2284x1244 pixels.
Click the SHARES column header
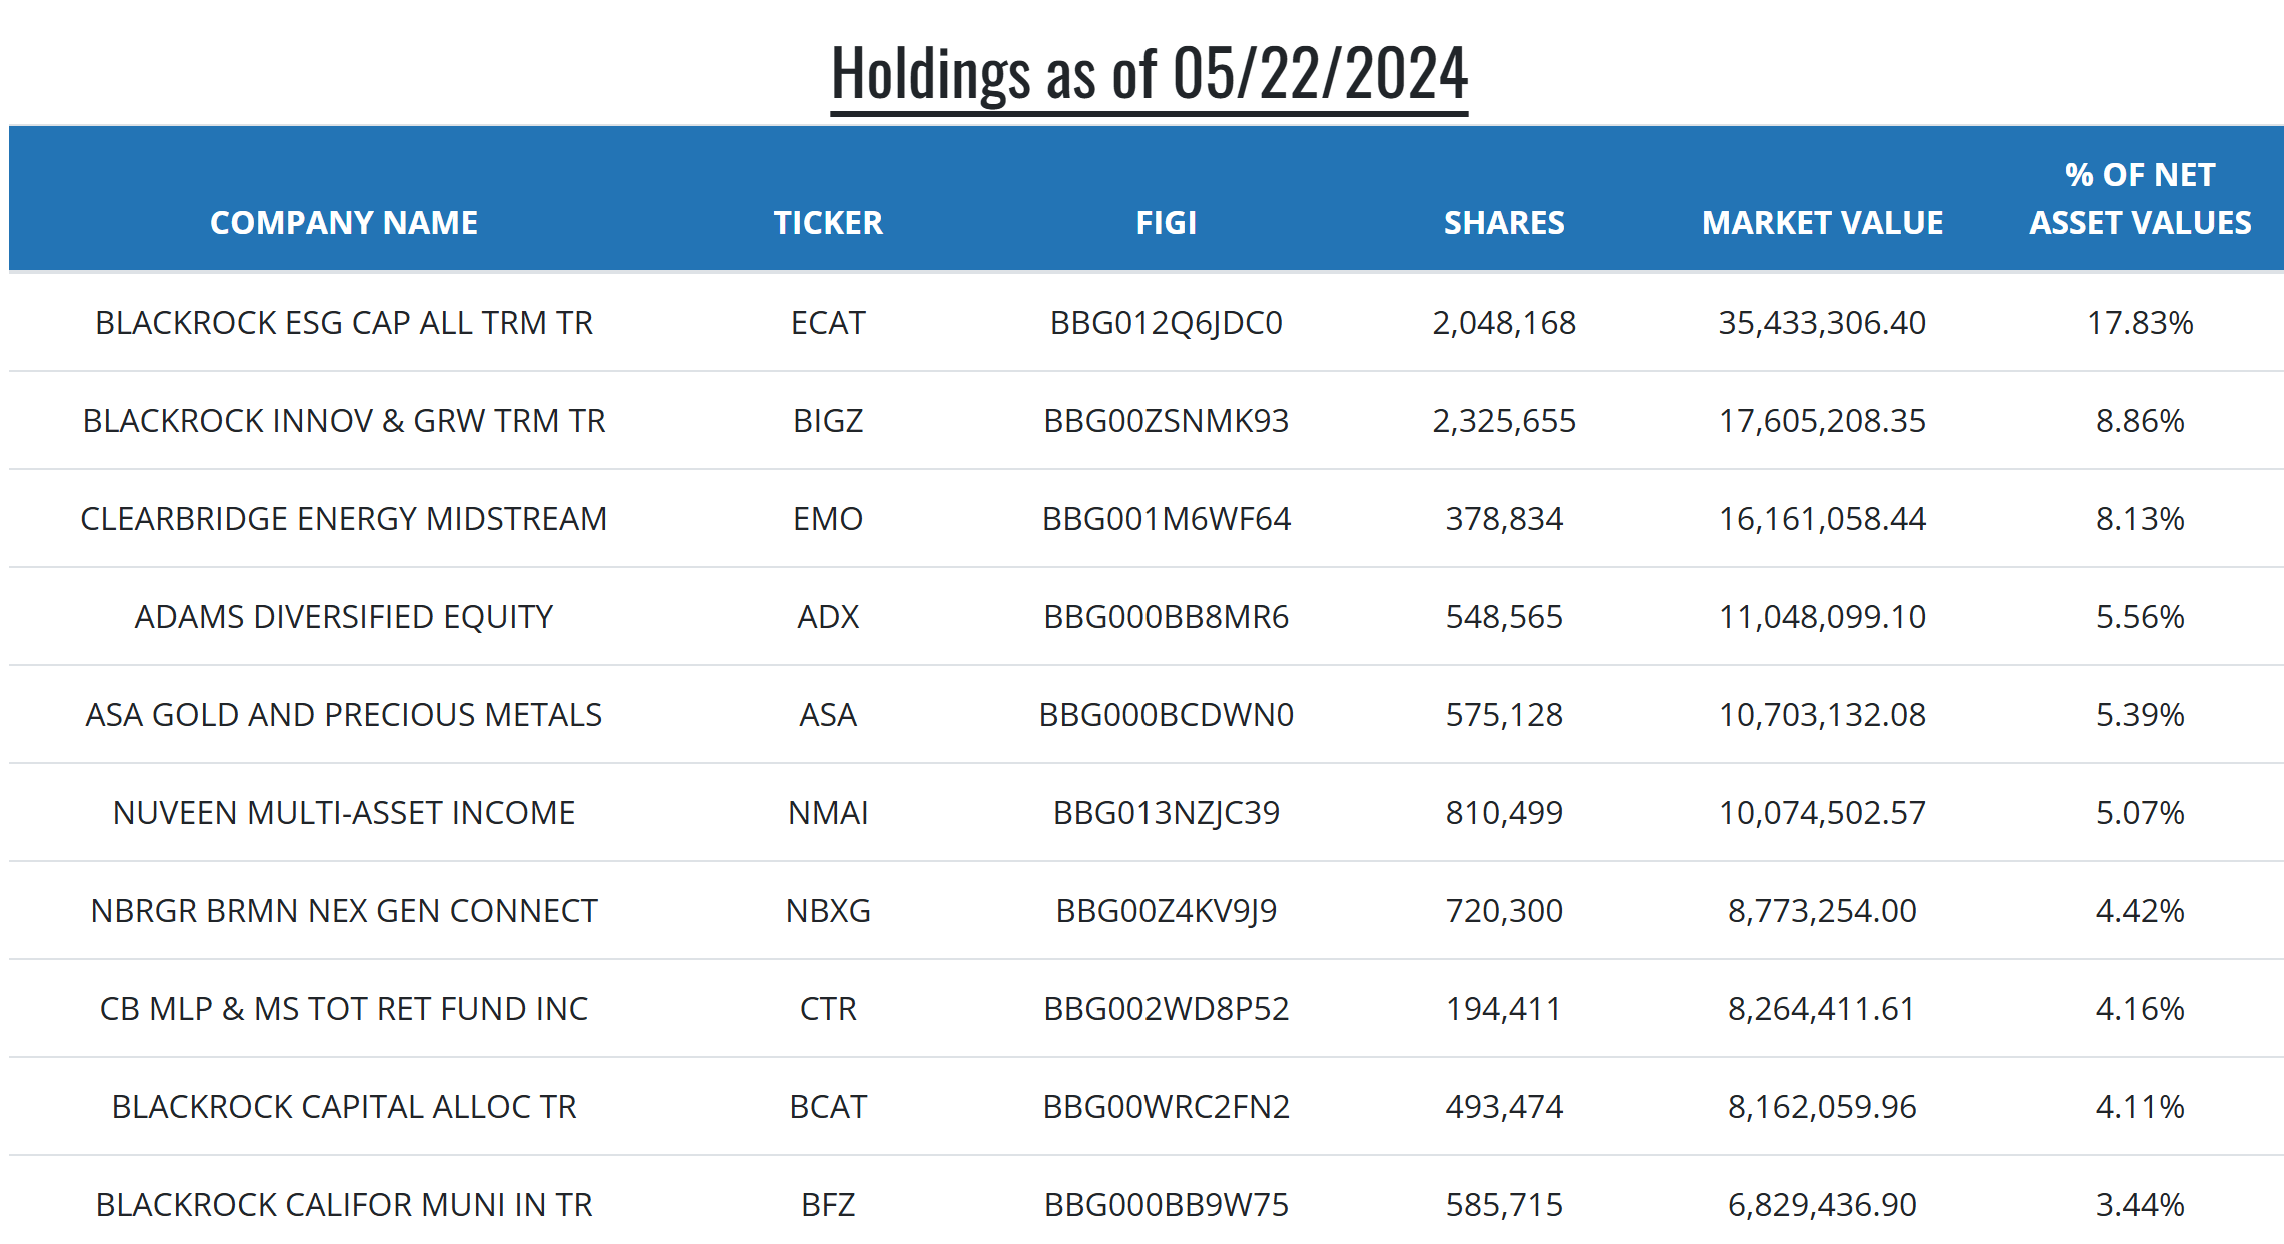pyautogui.click(x=1504, y=222)
